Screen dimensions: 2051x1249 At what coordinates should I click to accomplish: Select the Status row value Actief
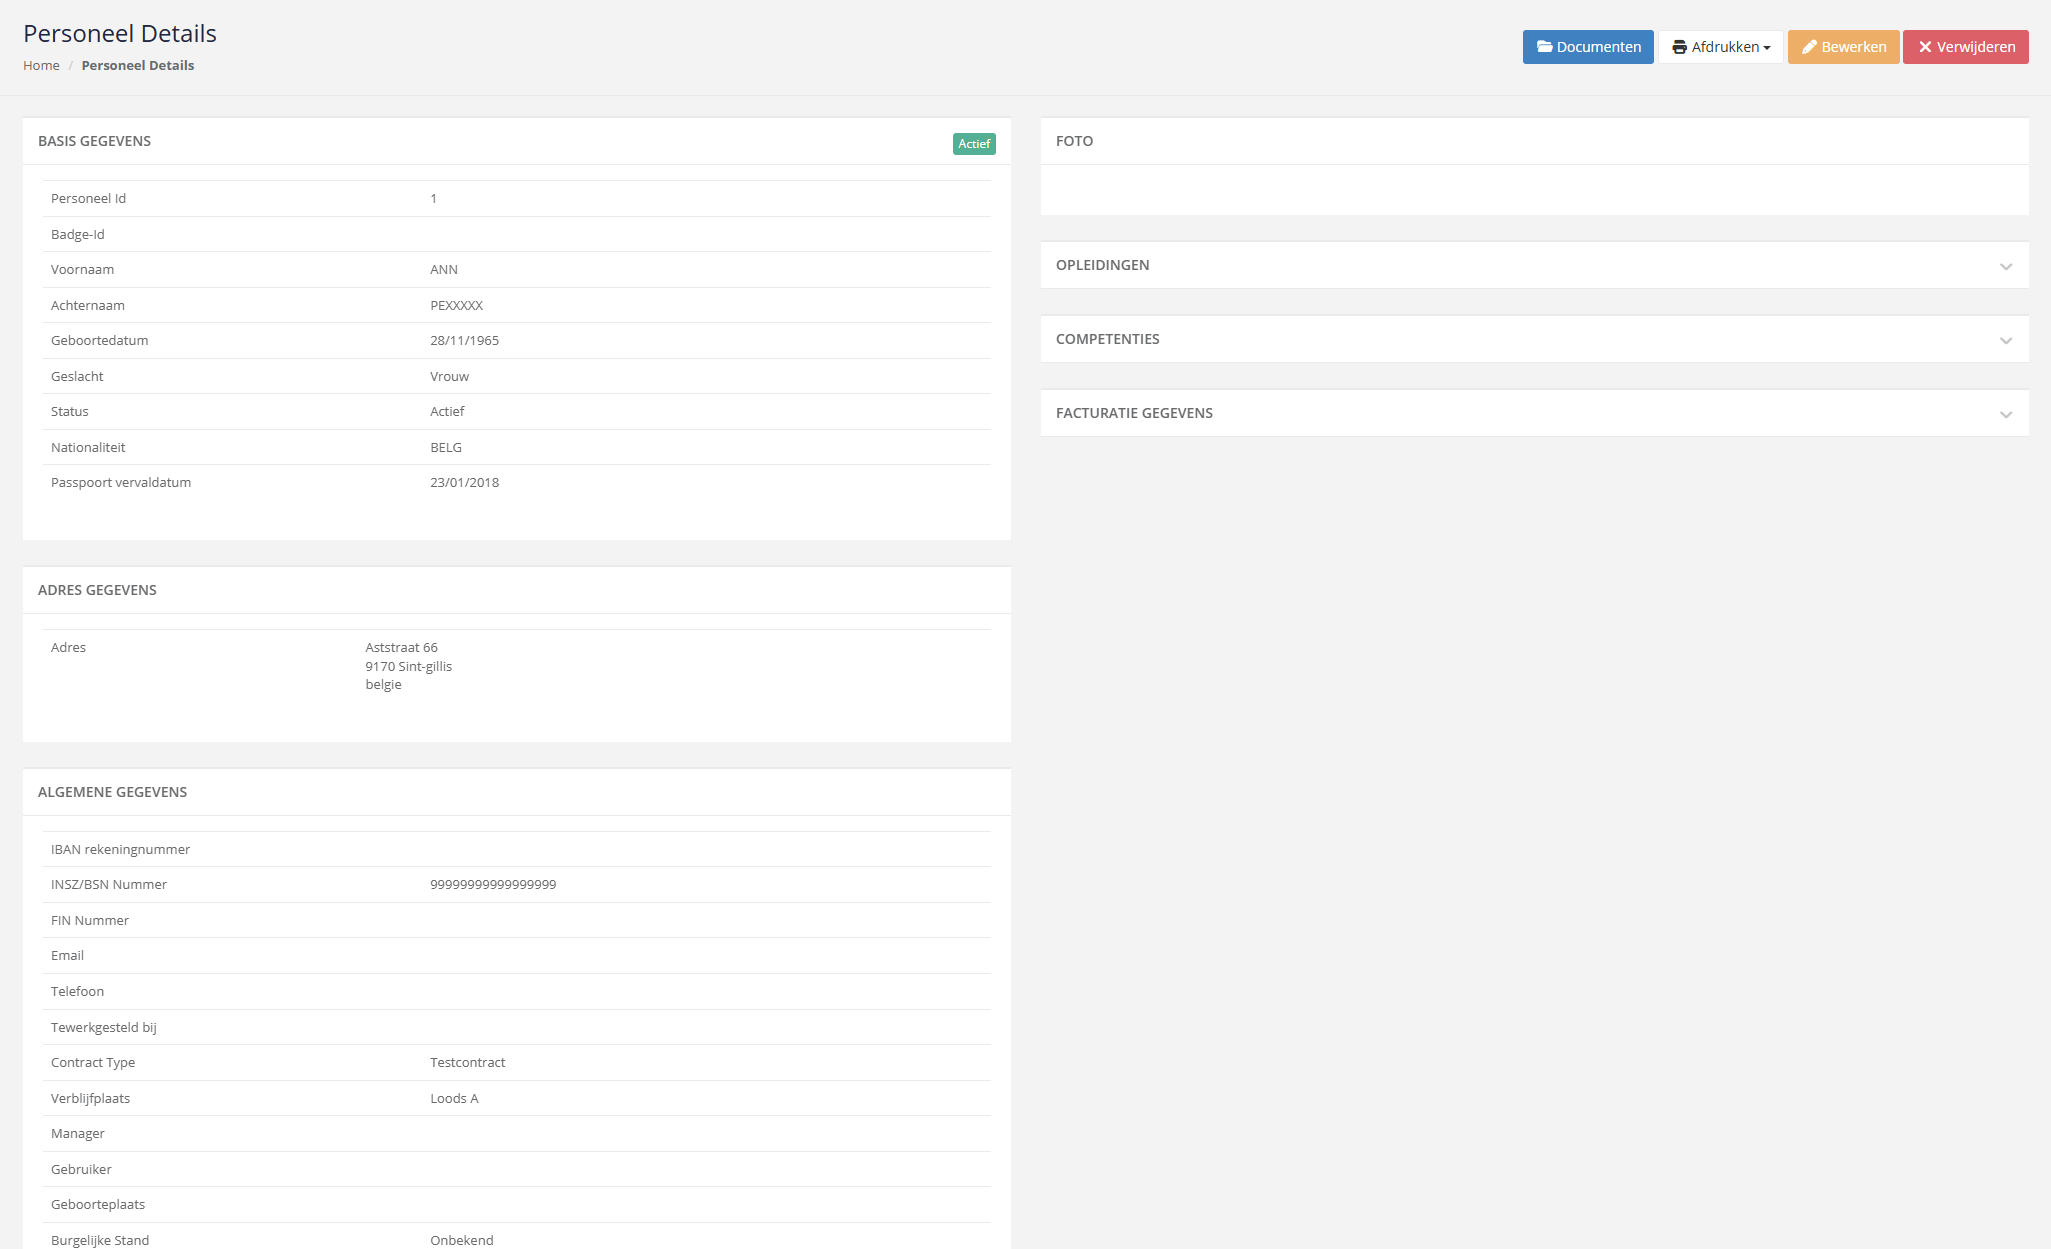(x=447, y=412)
